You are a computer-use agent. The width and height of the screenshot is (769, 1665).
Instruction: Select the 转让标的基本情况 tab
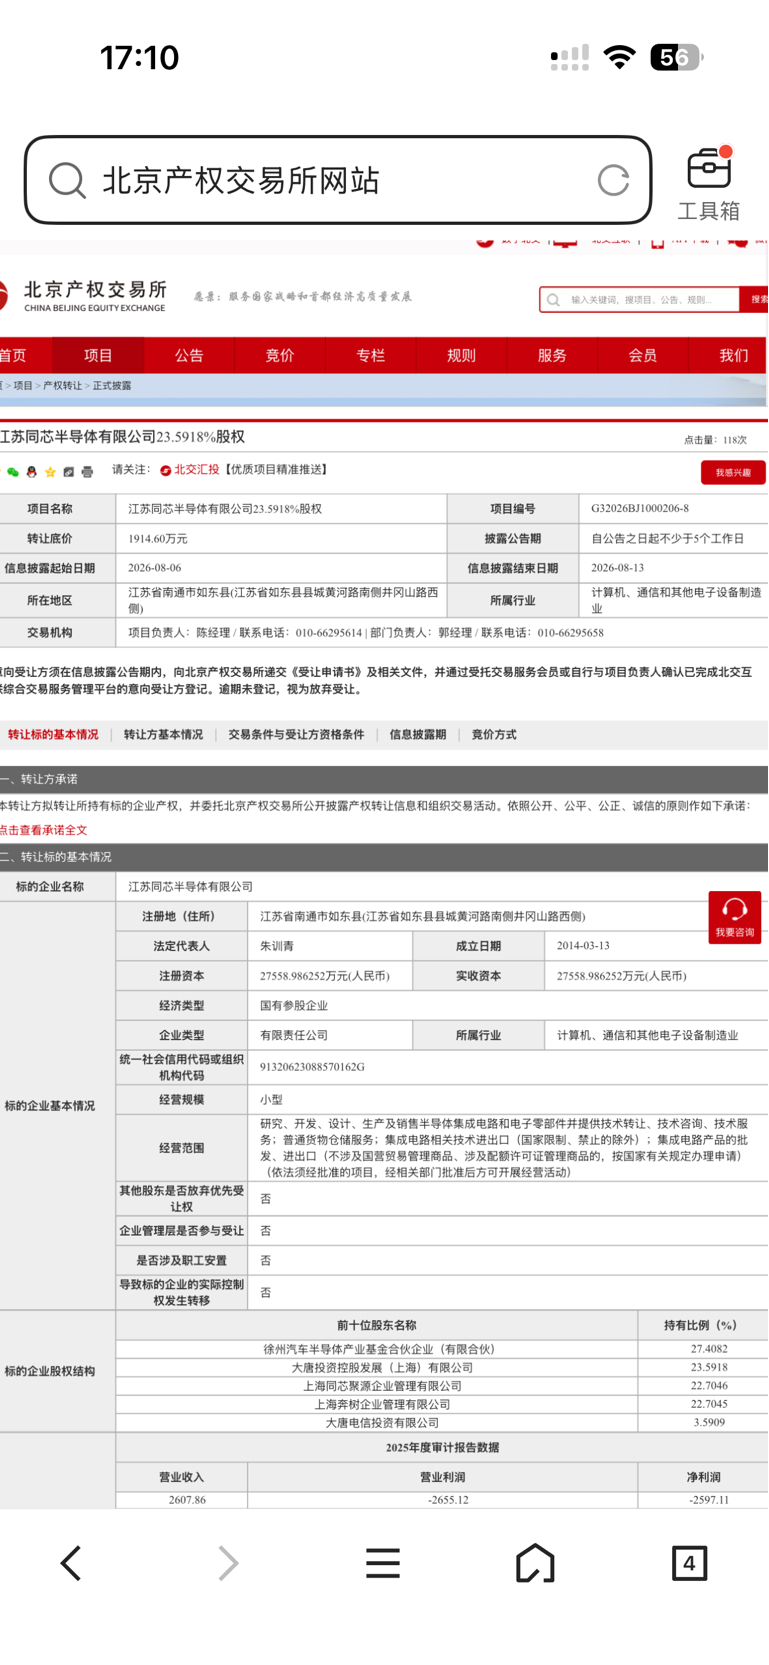(53, 735)
